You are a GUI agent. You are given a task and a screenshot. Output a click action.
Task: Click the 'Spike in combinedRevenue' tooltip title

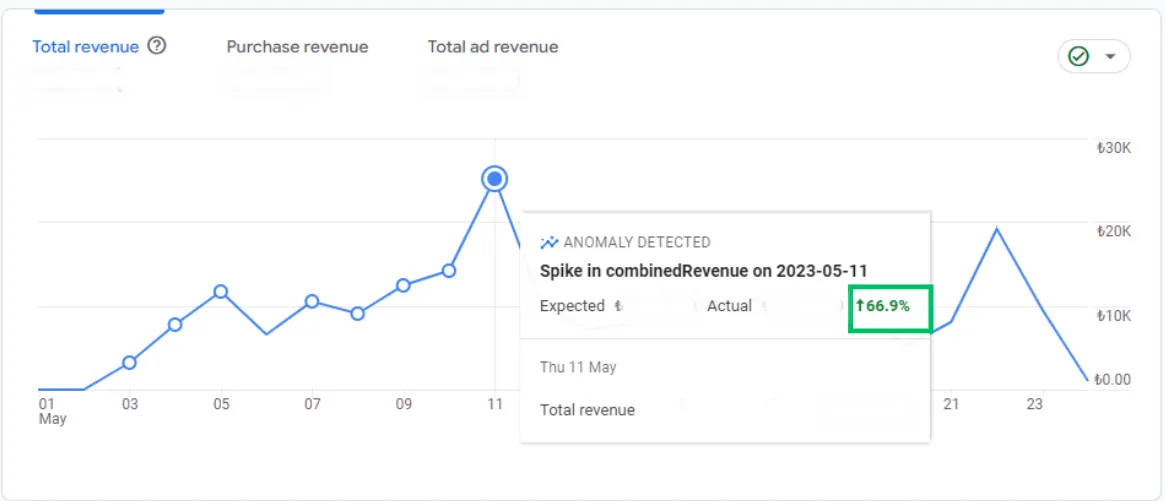(x=703, y=271)
